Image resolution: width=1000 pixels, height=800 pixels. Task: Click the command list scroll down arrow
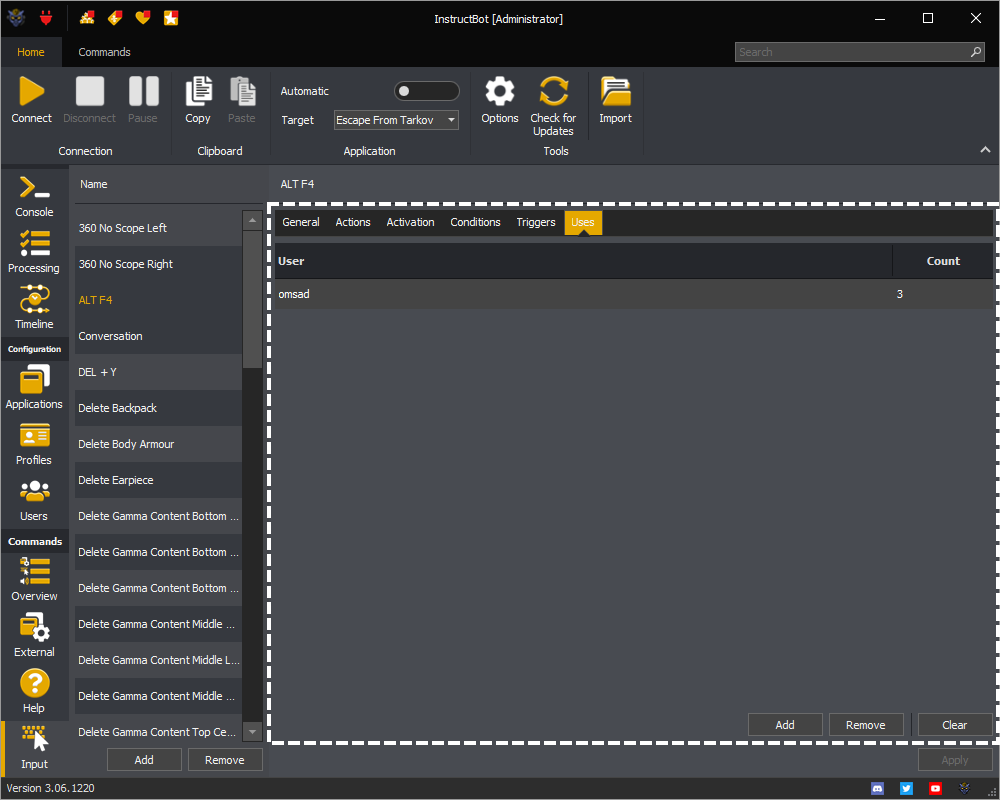pyautogui.click(x=253, y=732)
